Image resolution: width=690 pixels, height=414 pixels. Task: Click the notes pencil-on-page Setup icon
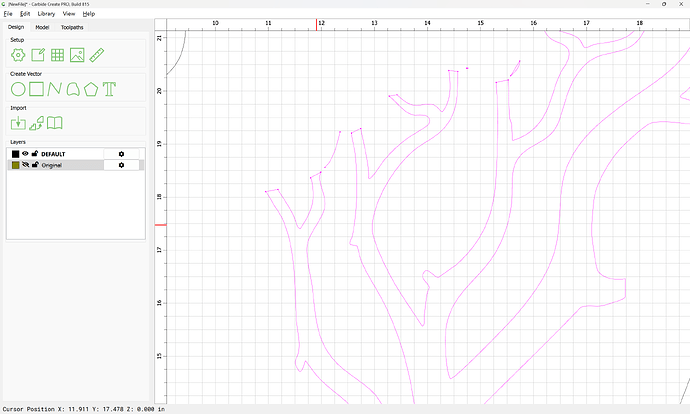pyautogui.click(x=38, y=55)
